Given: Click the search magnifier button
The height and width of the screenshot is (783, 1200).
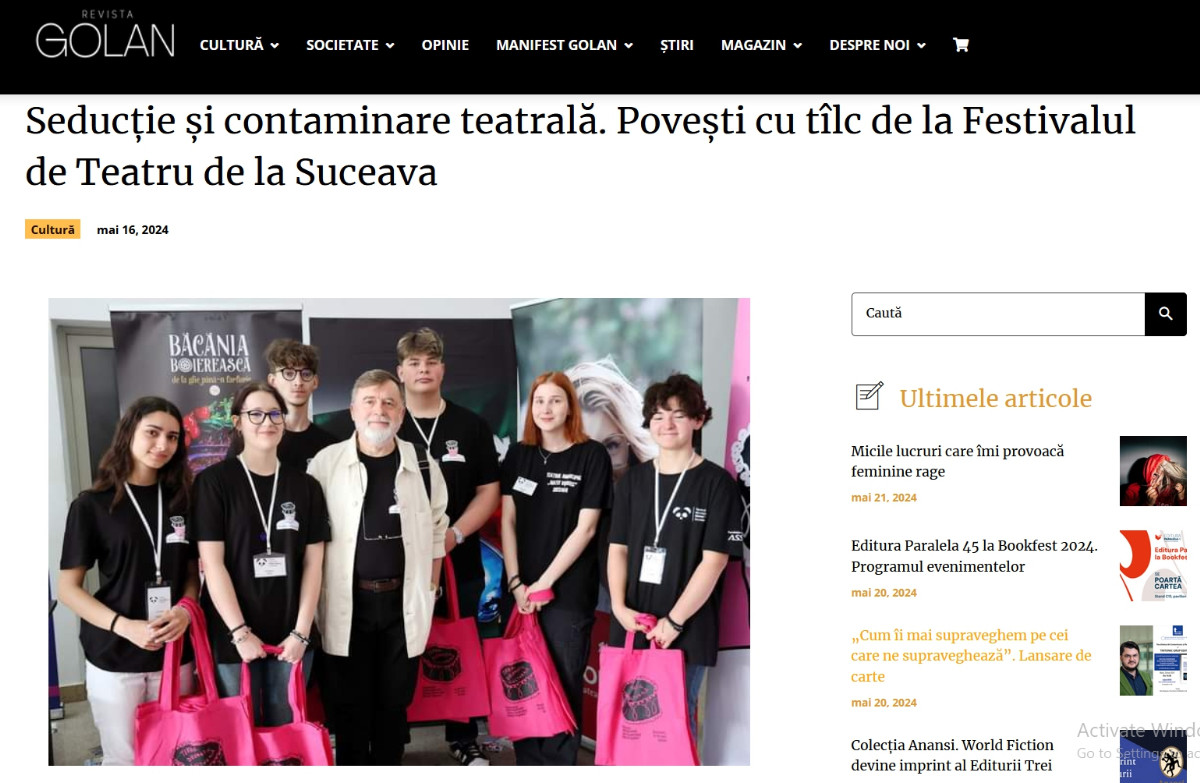Looking at the screenshot, I should tap(1166, 314).
